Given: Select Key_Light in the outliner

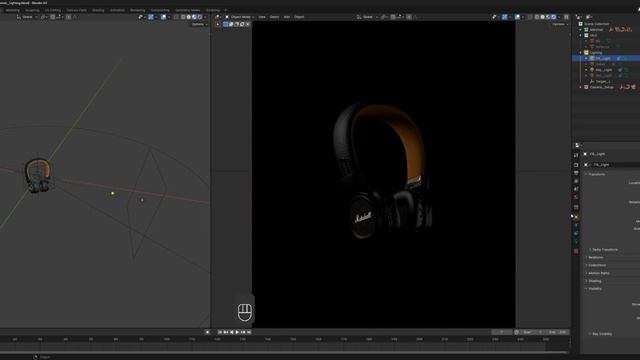Looking at the screenshot, I should pyautogui.click(x=604, y=70).
